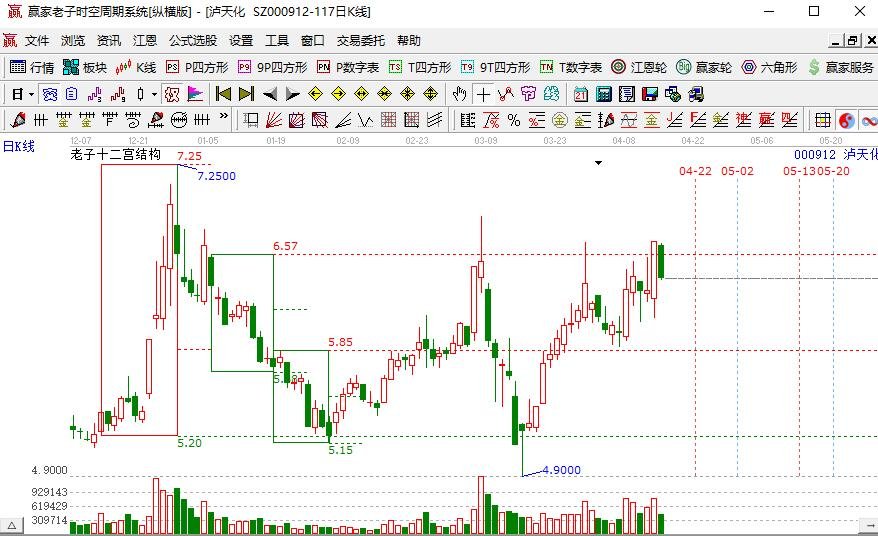Click the floppy disk save icon
The height and width of the screenshot is (536, 878).
coord(650,94)
